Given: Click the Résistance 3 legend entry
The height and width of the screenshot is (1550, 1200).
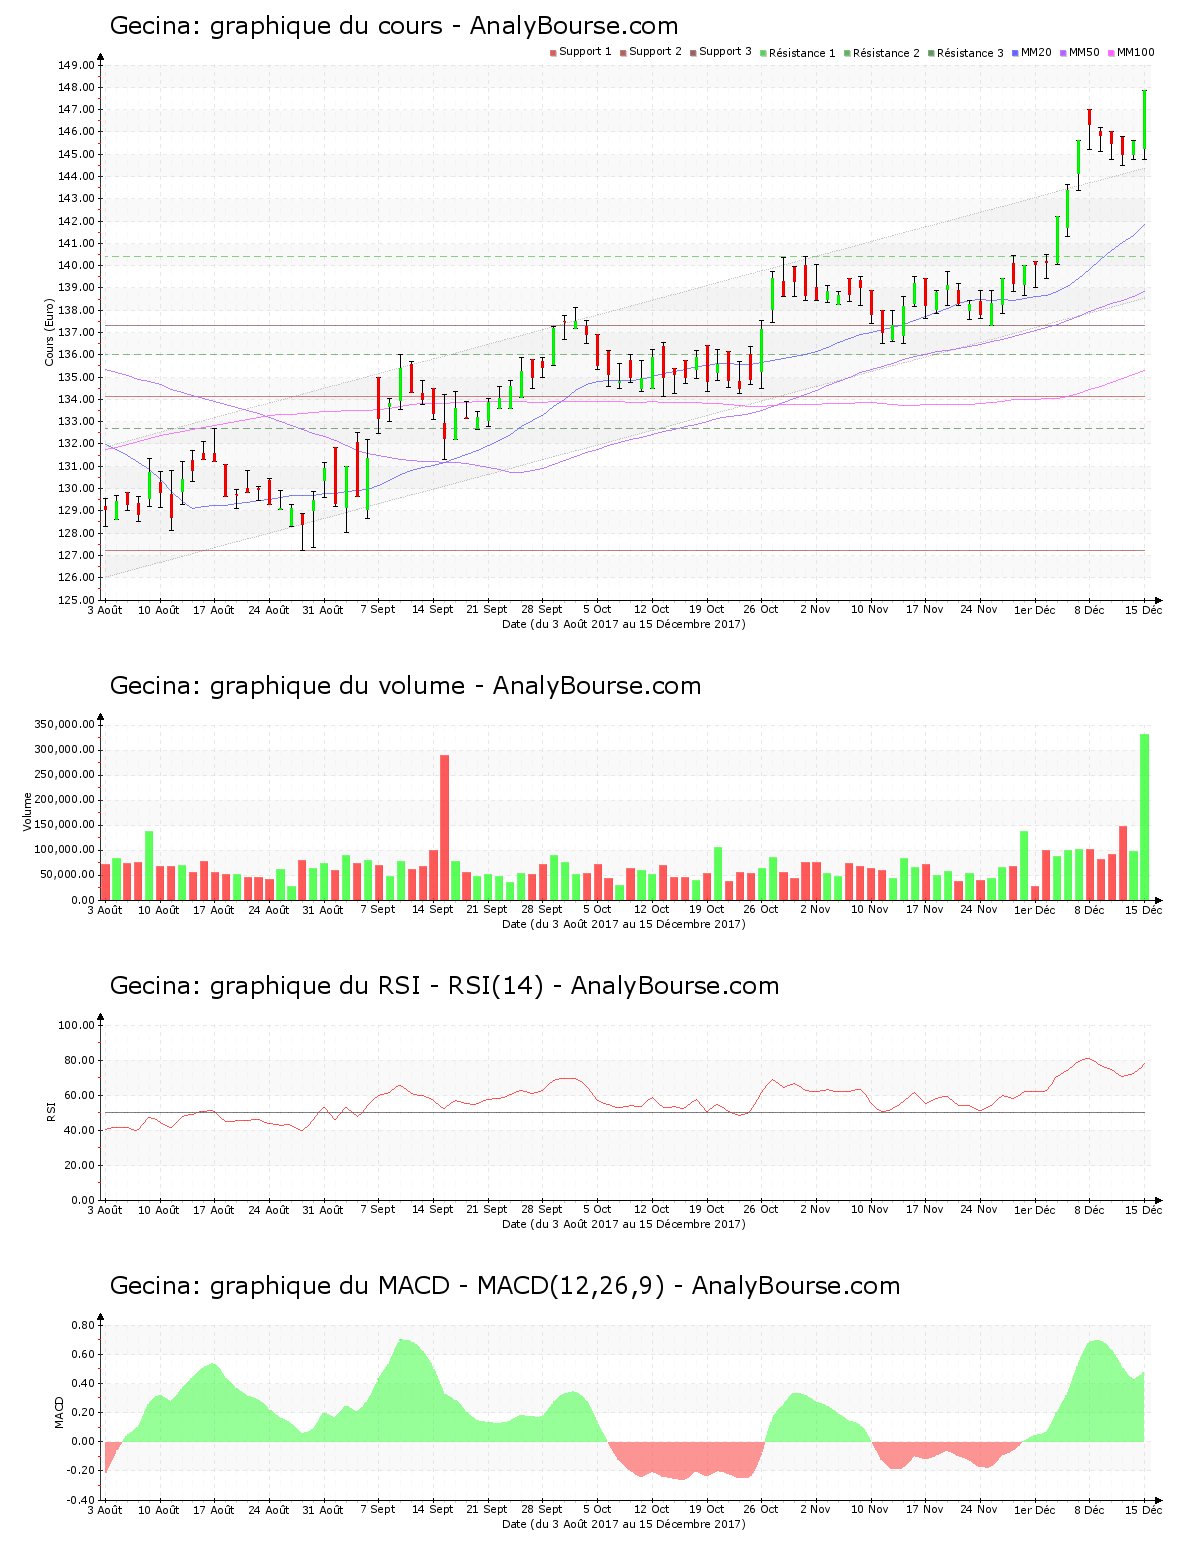Looking at the screenshot, I should click(x=966, y=53).
